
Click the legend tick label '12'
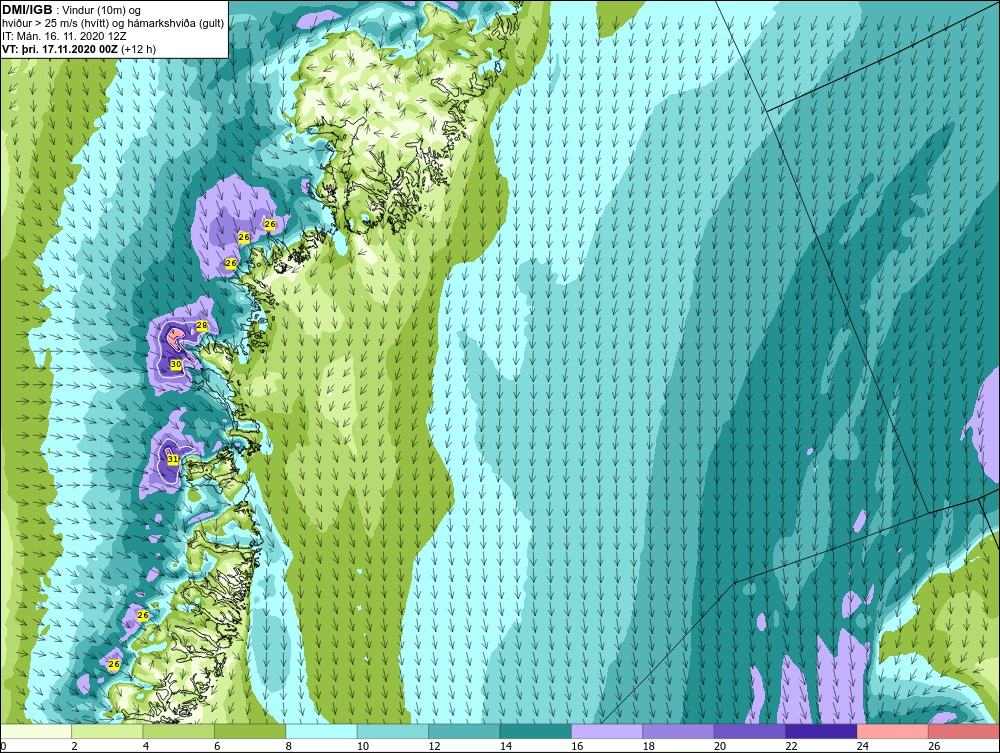click(434, 747)
